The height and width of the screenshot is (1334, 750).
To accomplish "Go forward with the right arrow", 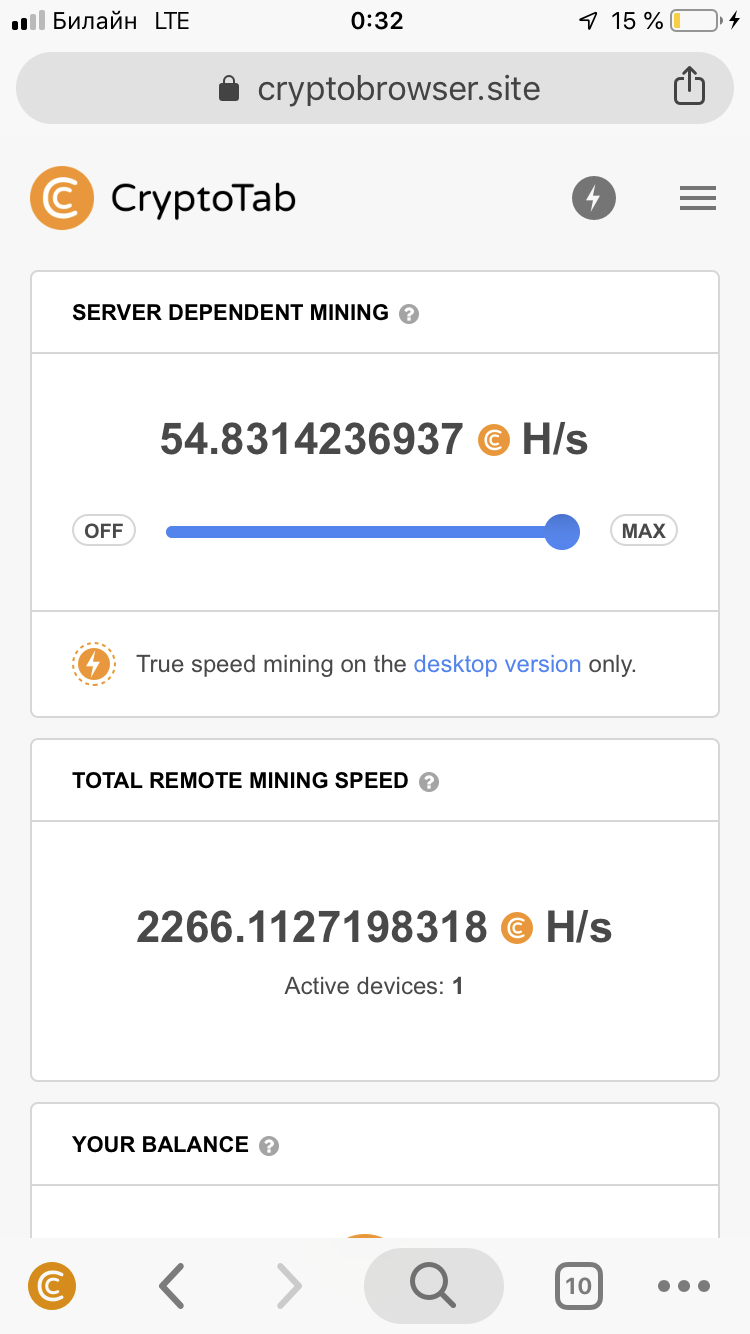I will tap(288, 1286).
